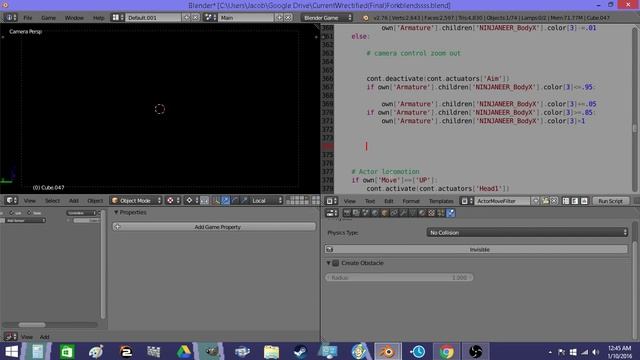This screenshot has width=640, height=360.
Task: Open the Logic Editor type selector
Action: [10, 337]
